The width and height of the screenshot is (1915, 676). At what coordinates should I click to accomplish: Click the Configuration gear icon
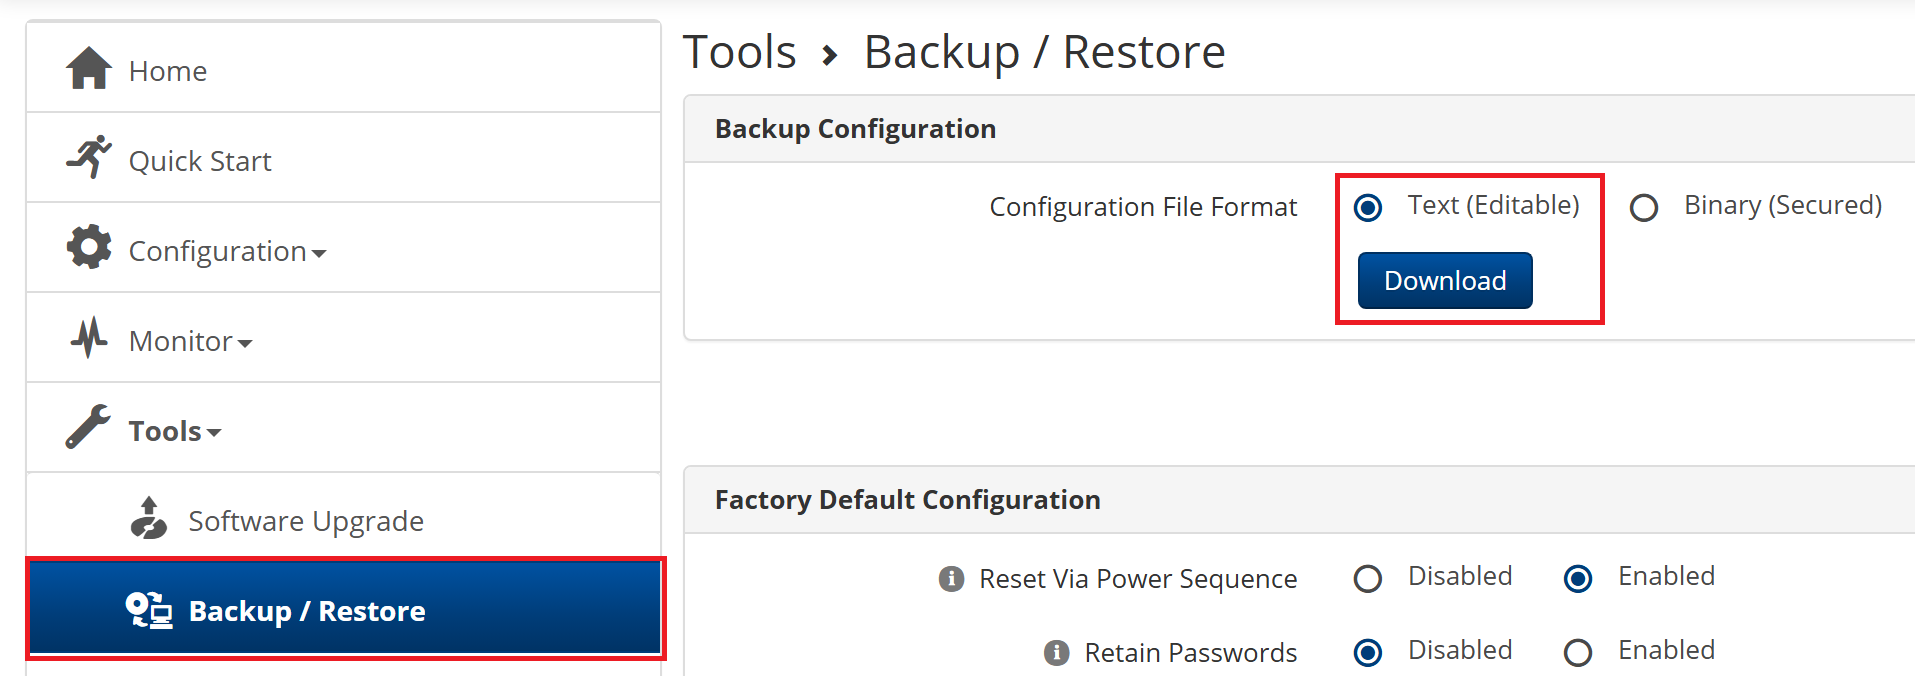pos(89,247)
